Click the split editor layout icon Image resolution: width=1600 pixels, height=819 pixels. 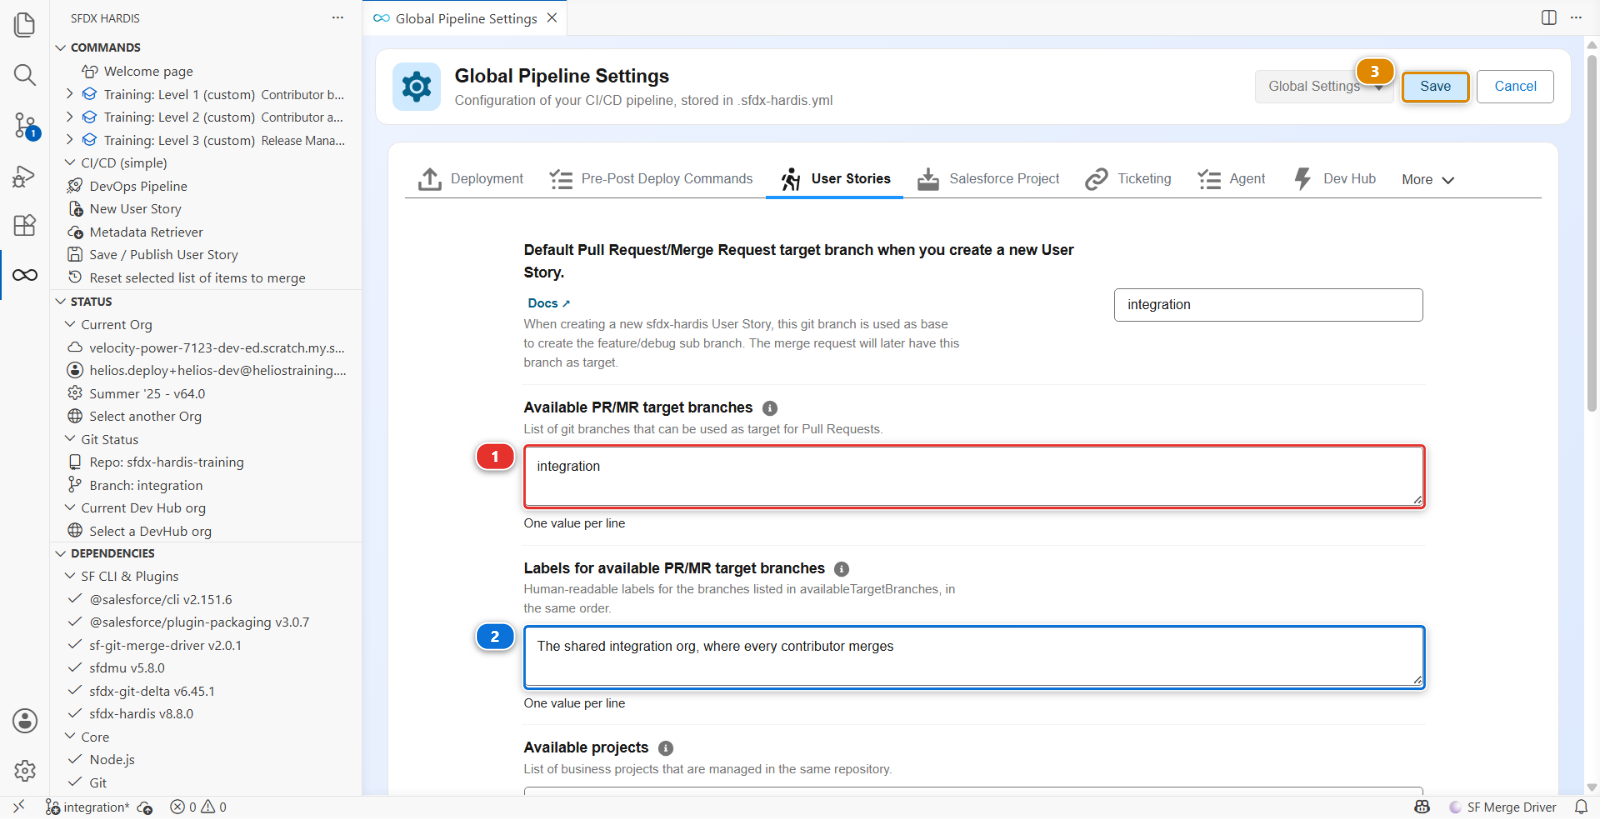(x=1549, y=17)
